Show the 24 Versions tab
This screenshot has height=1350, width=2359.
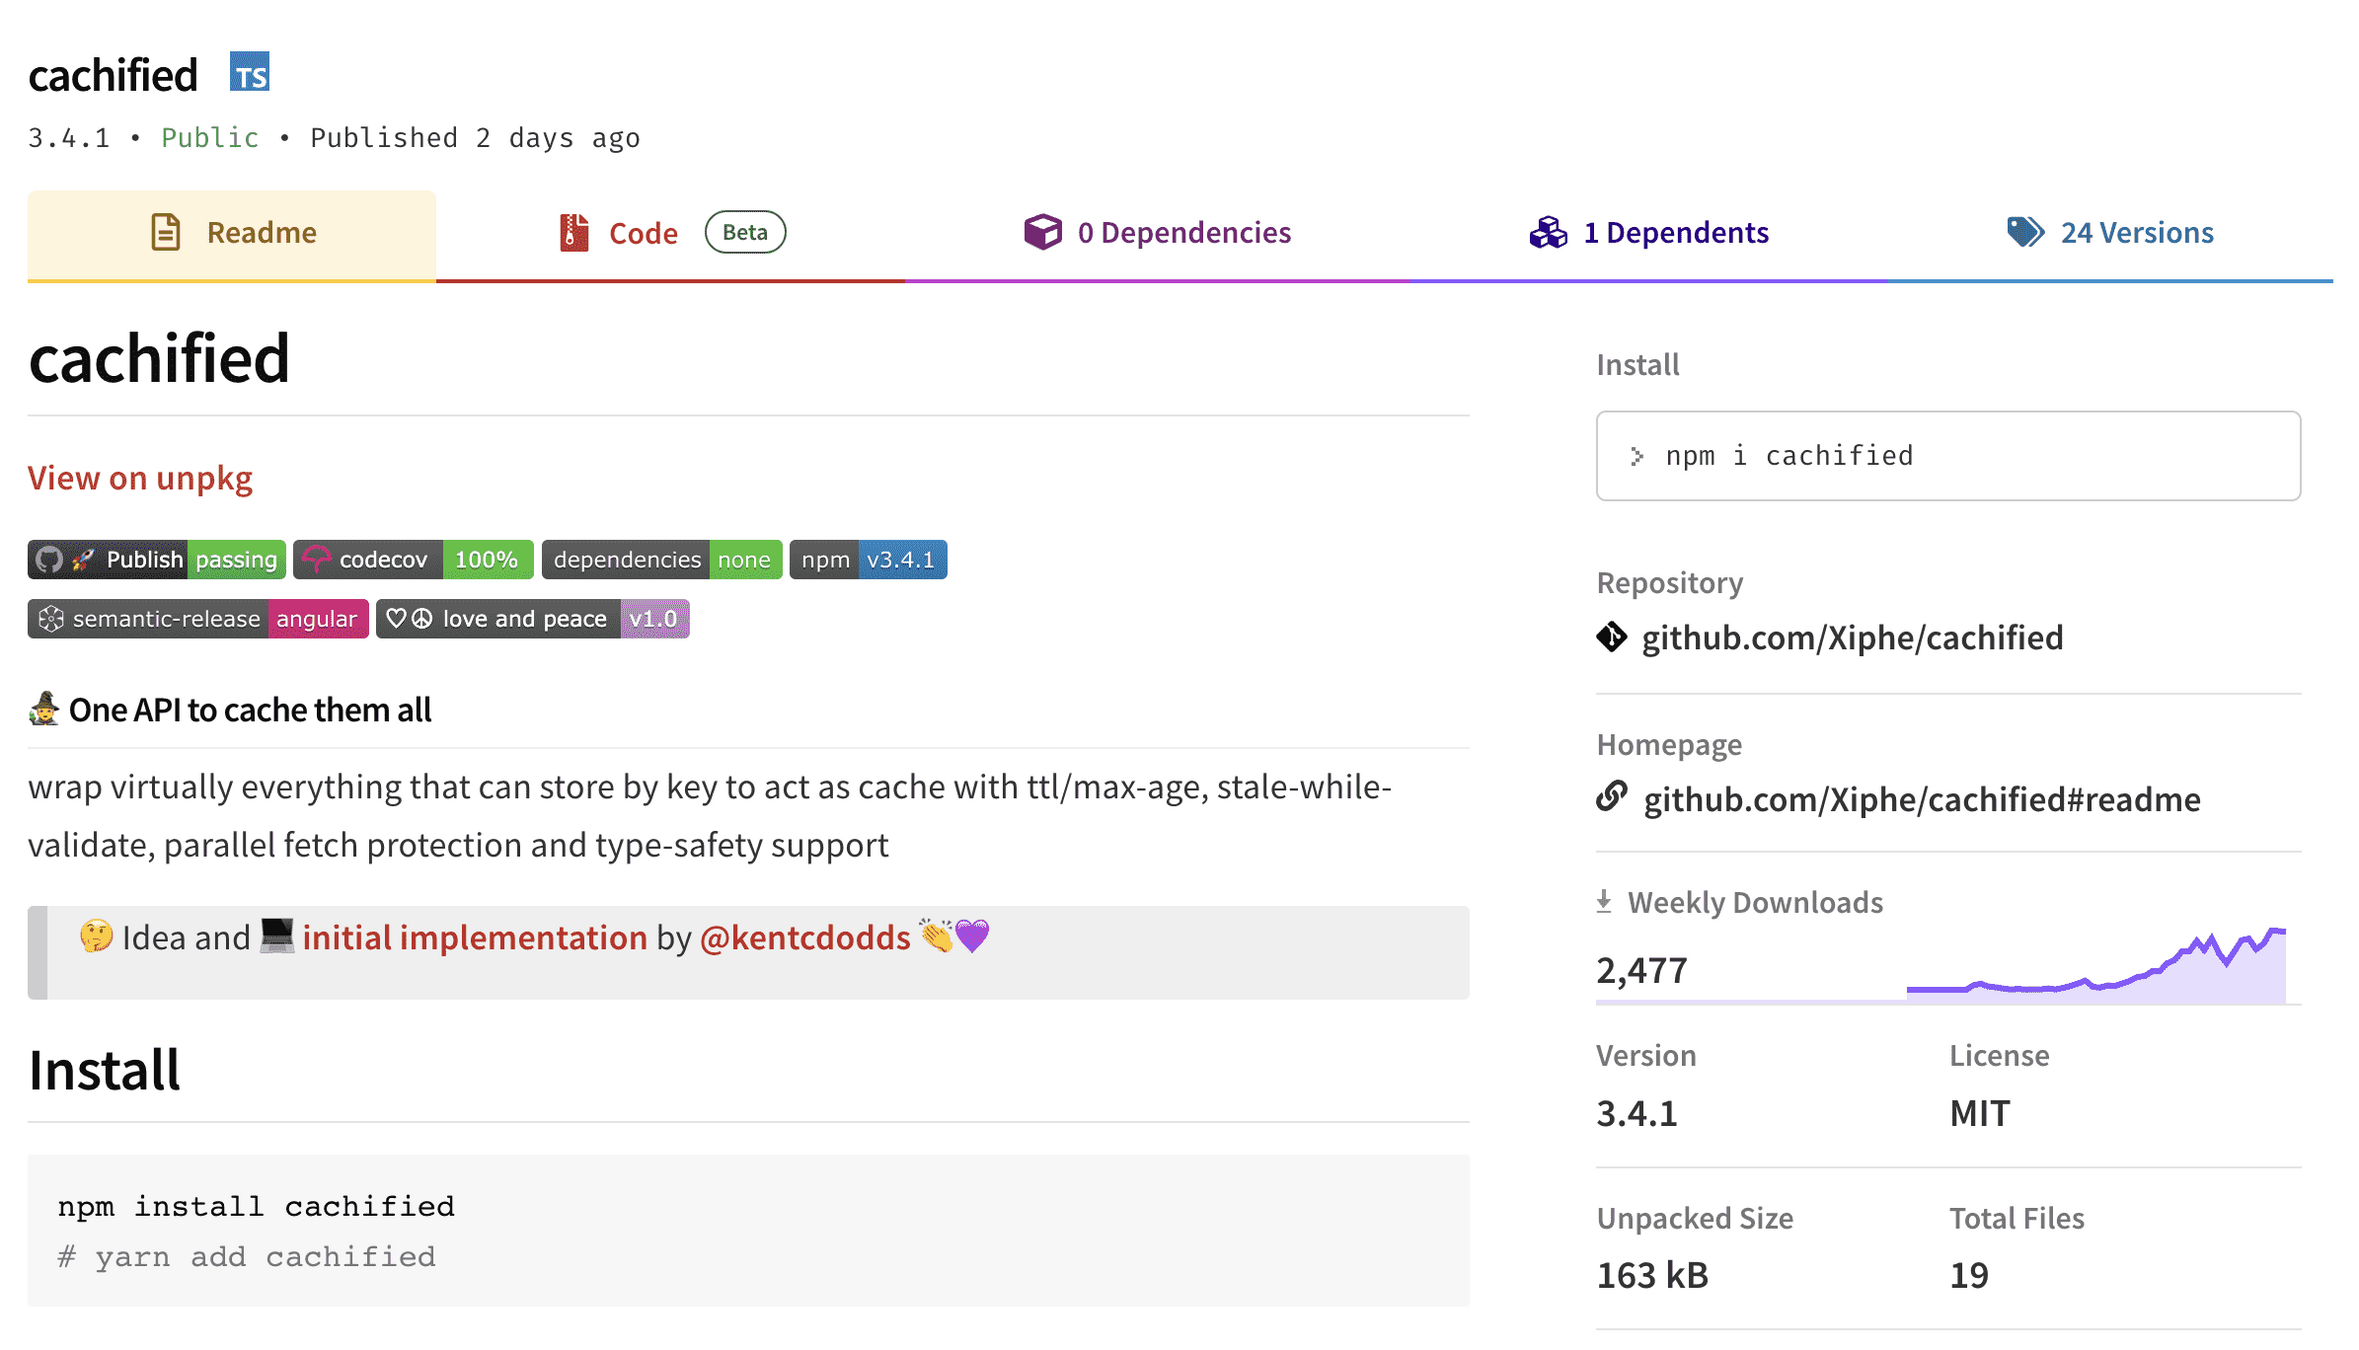click(x=2110, y=233)
